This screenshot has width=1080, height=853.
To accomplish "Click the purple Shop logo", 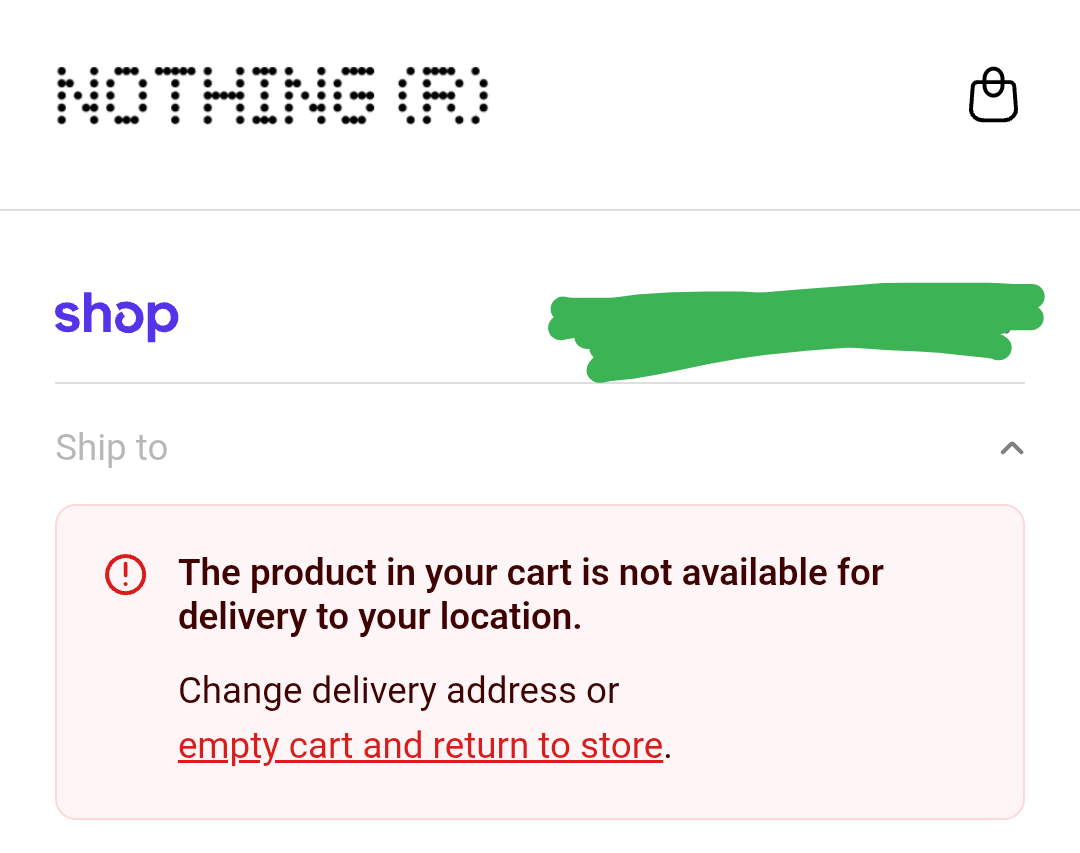I will (x=116, y=317).
